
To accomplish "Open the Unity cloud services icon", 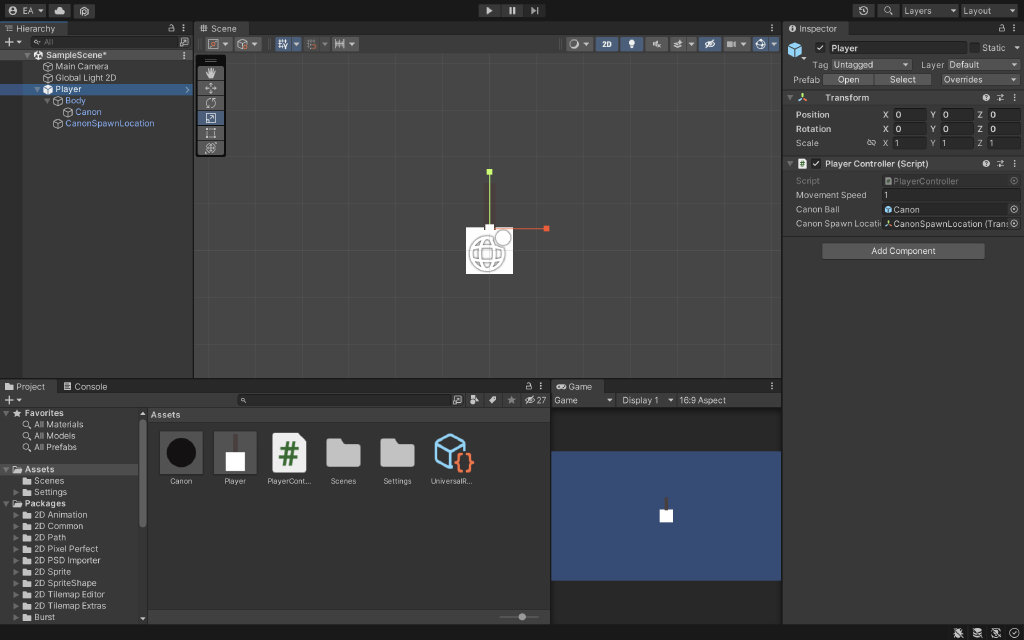I will (x=58, y=10).
